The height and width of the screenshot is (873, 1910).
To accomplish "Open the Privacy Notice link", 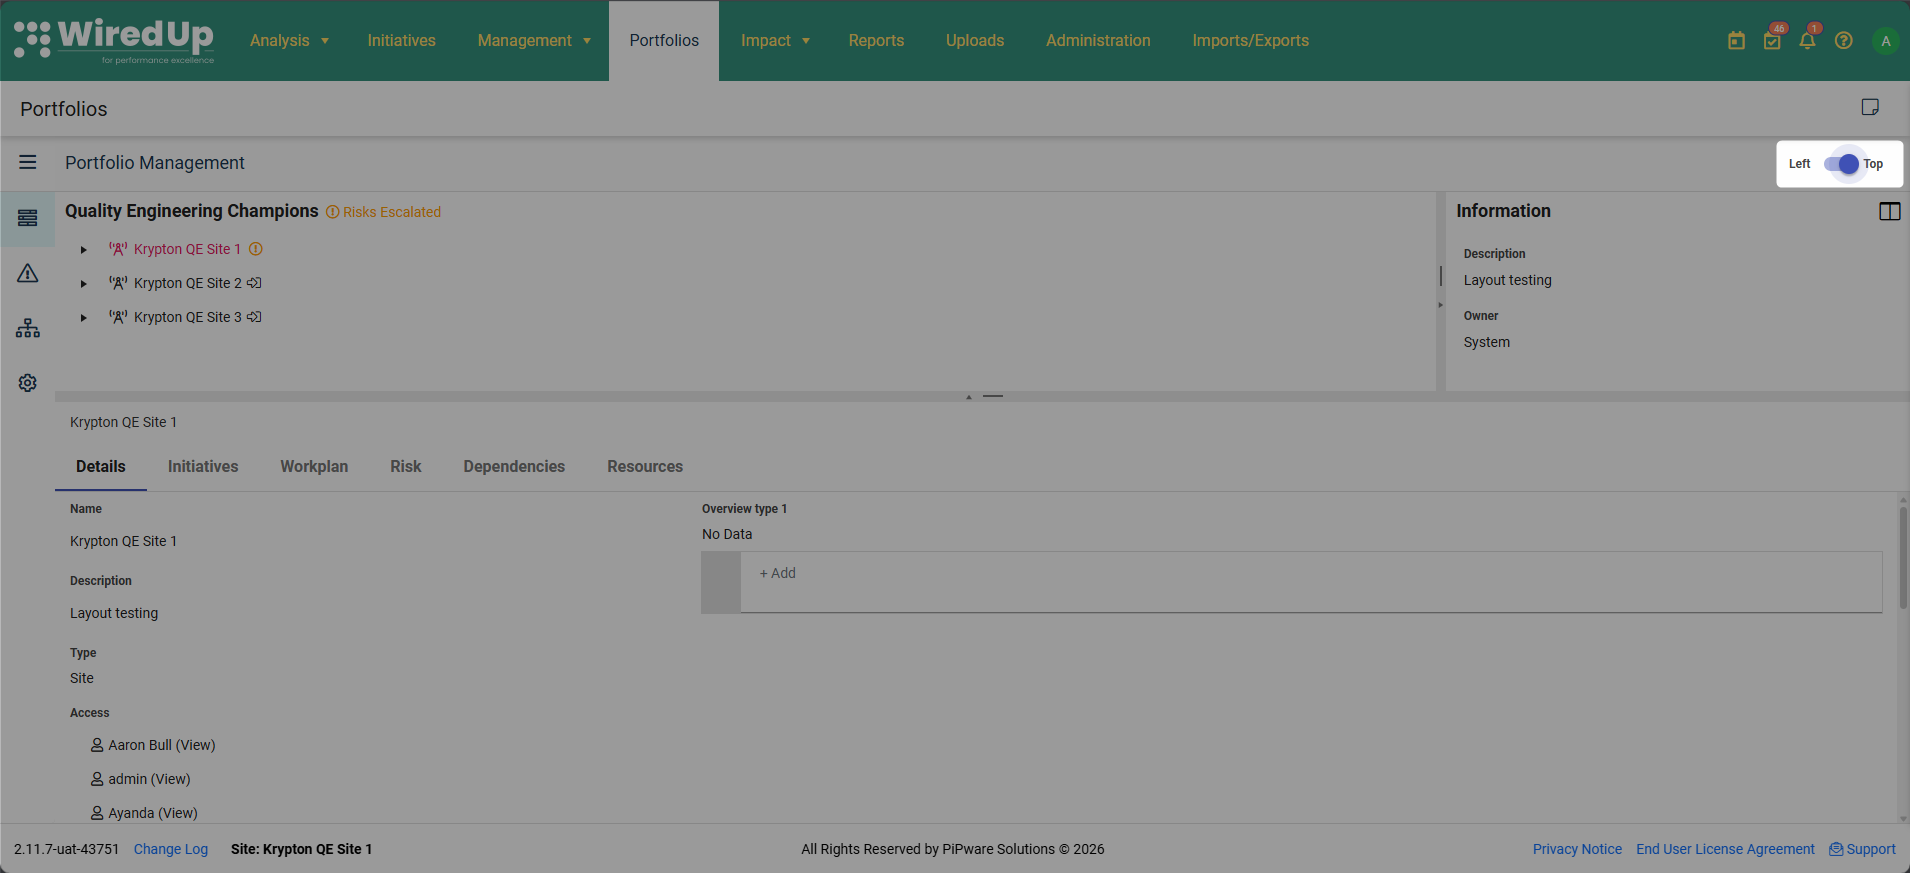I will pos(1577,849).
